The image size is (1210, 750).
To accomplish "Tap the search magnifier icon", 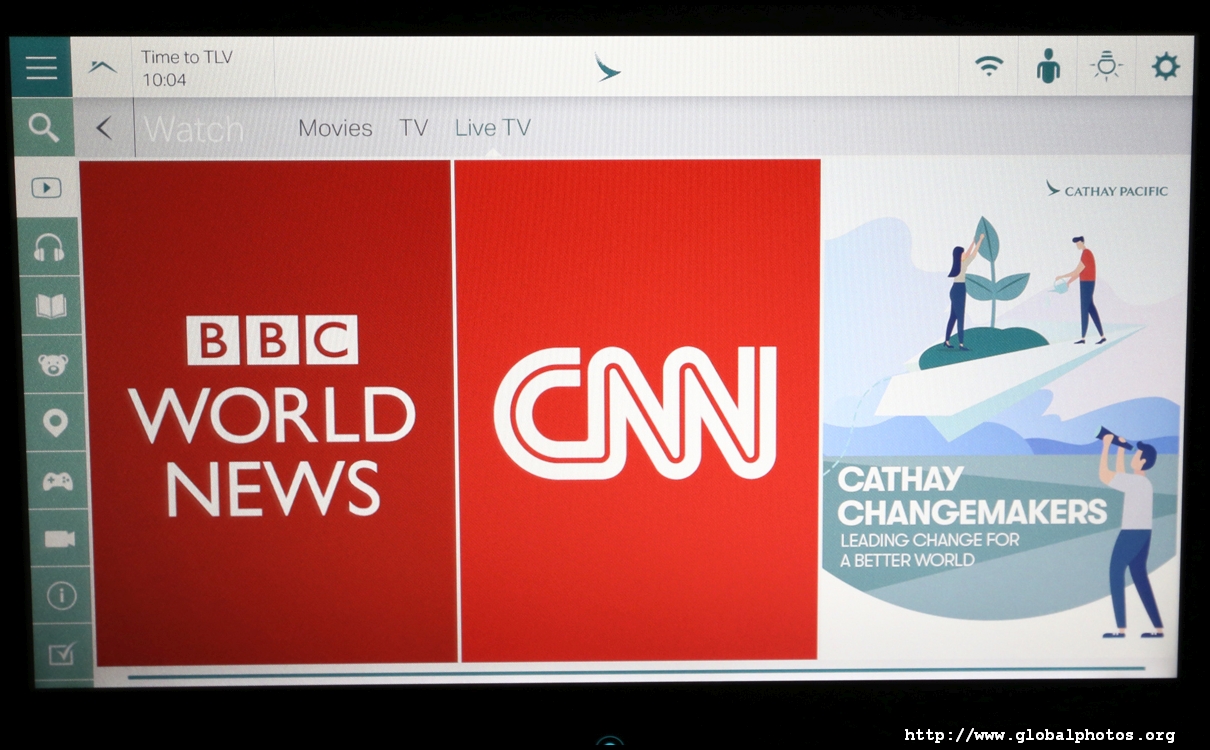I will (43, 127).
